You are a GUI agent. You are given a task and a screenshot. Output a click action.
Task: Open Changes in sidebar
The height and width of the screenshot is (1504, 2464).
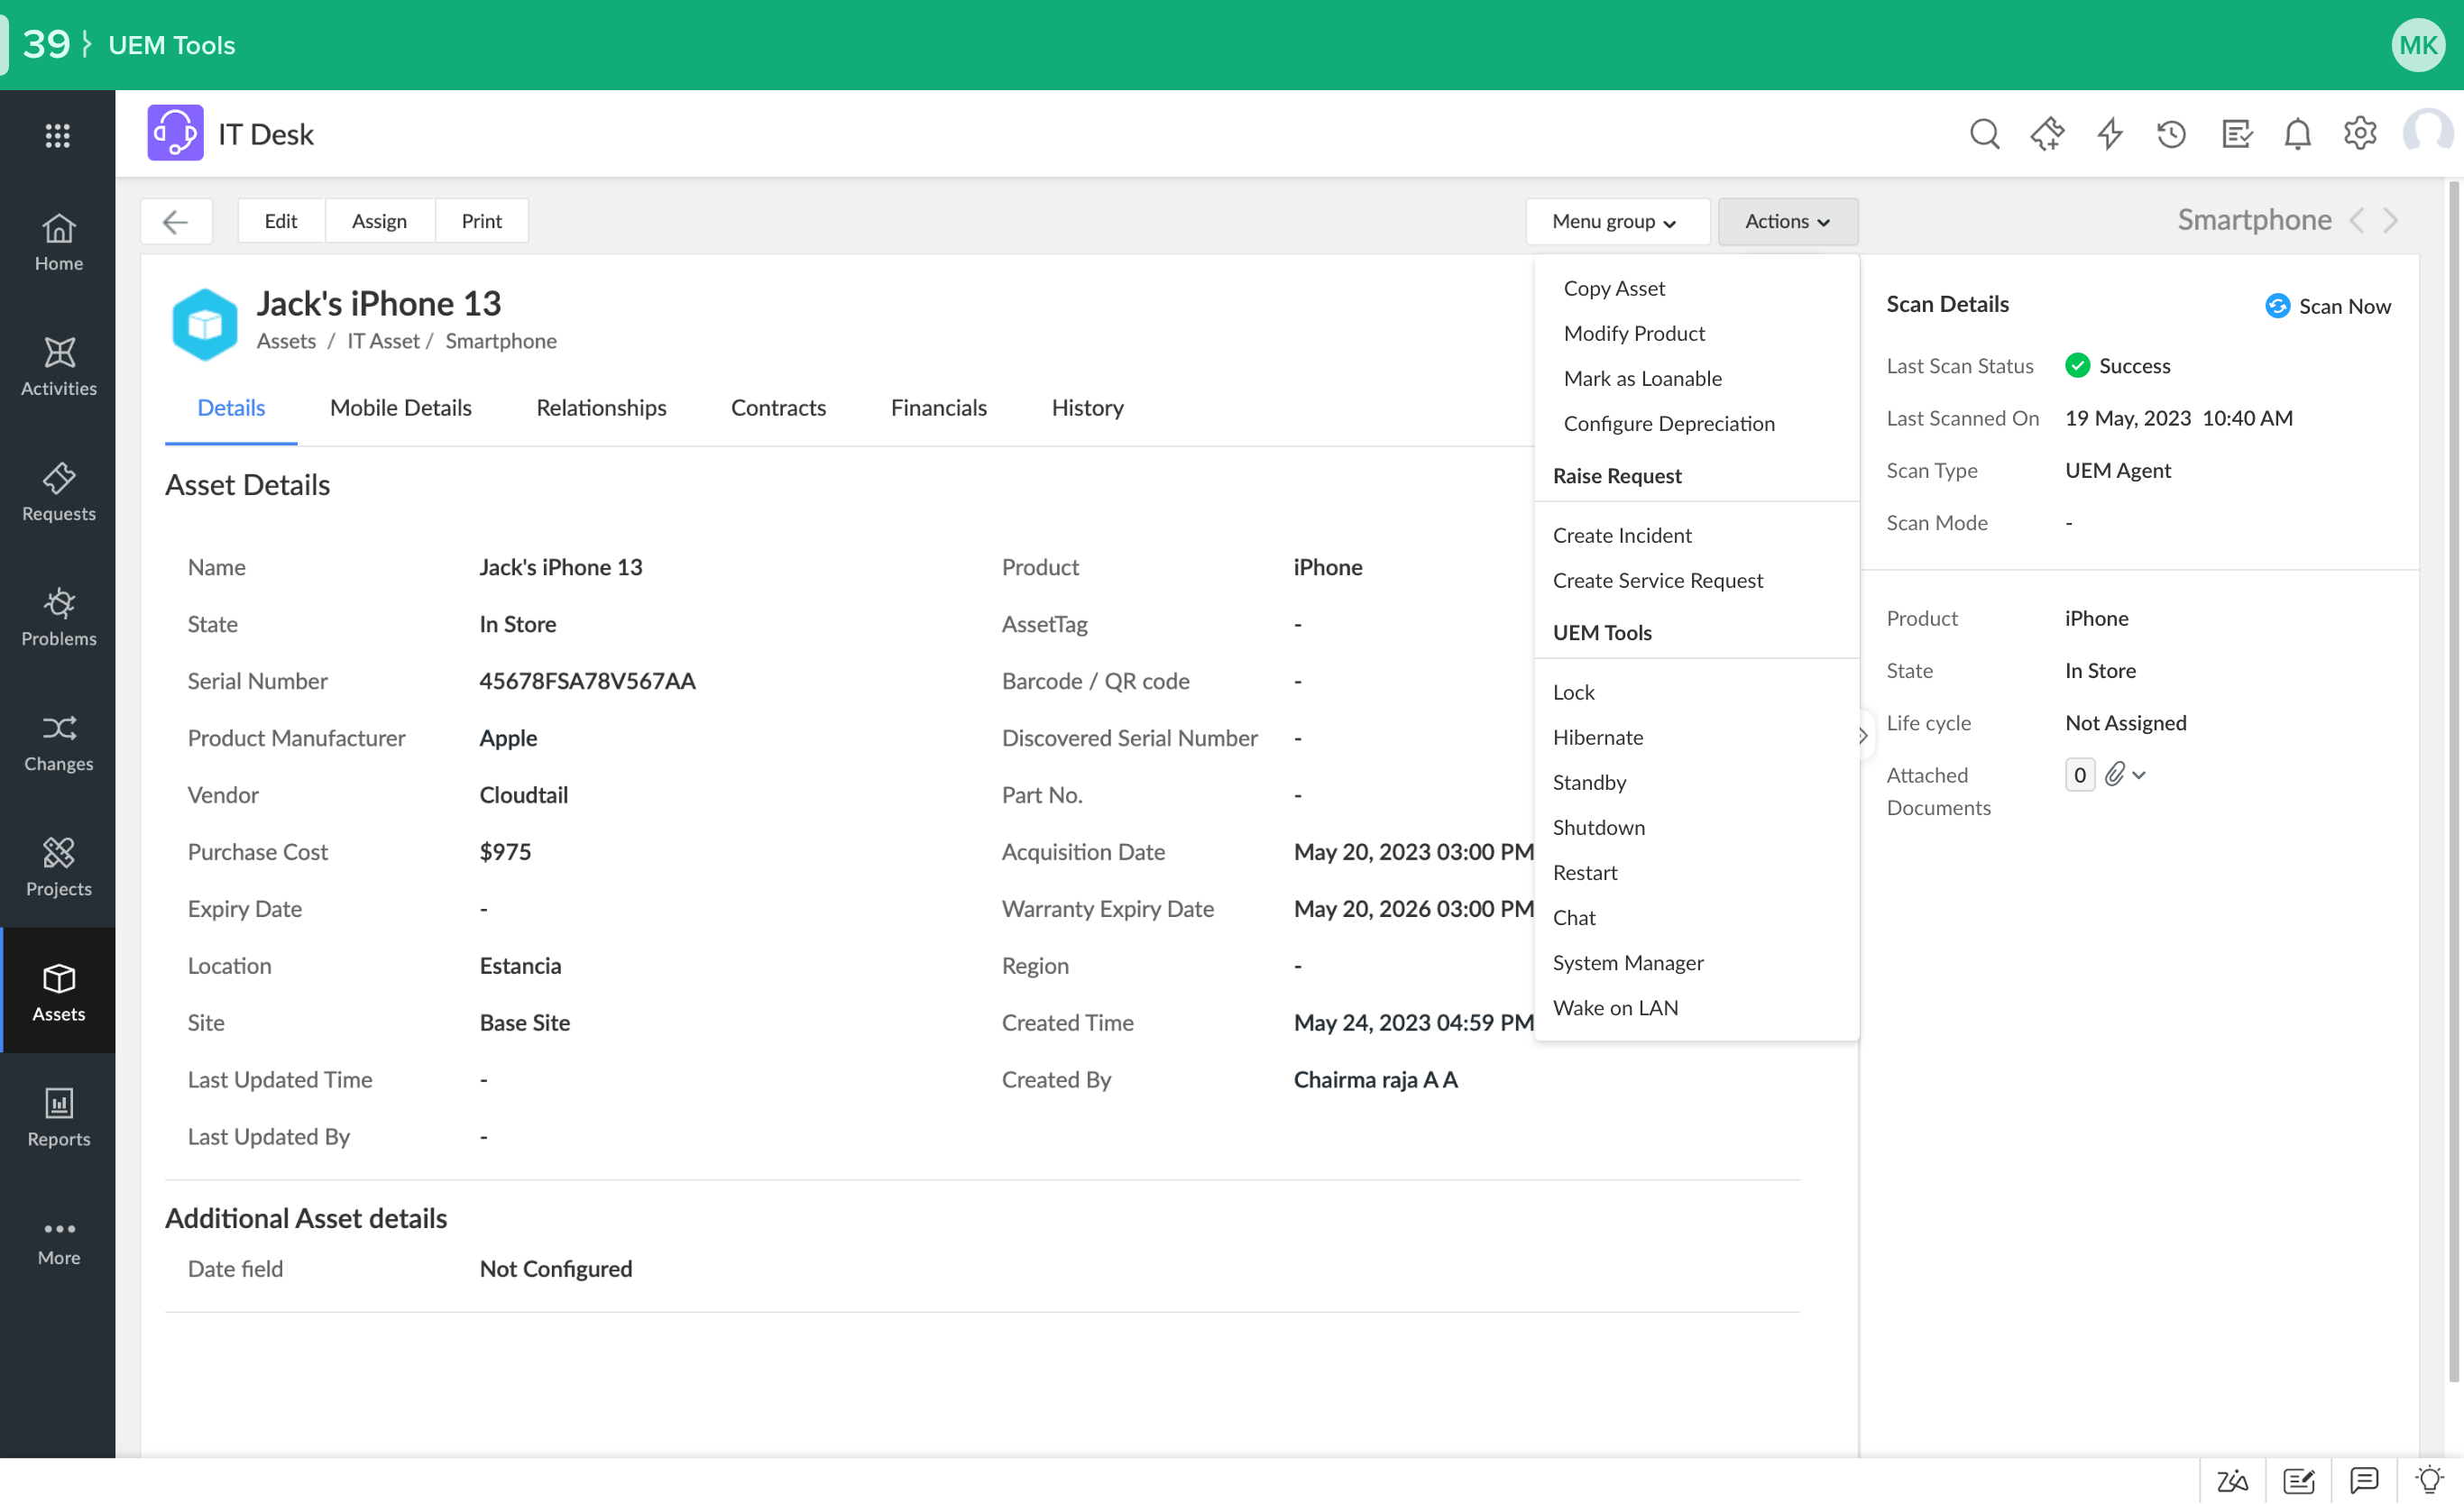tap(58, 742)
